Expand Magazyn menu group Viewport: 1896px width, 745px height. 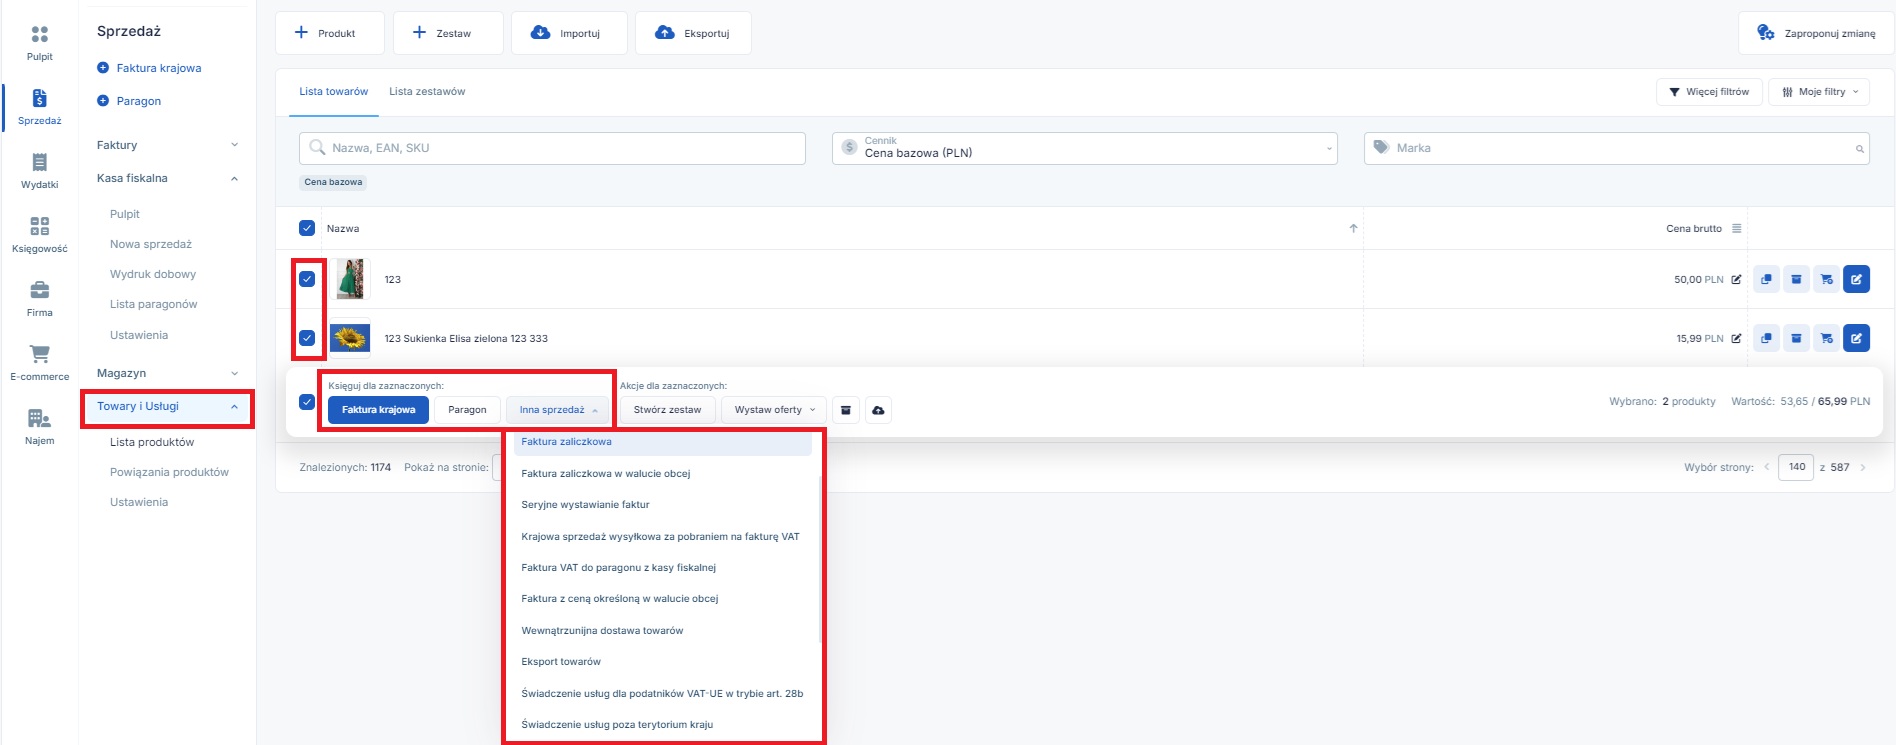click(x=167, y=373)
